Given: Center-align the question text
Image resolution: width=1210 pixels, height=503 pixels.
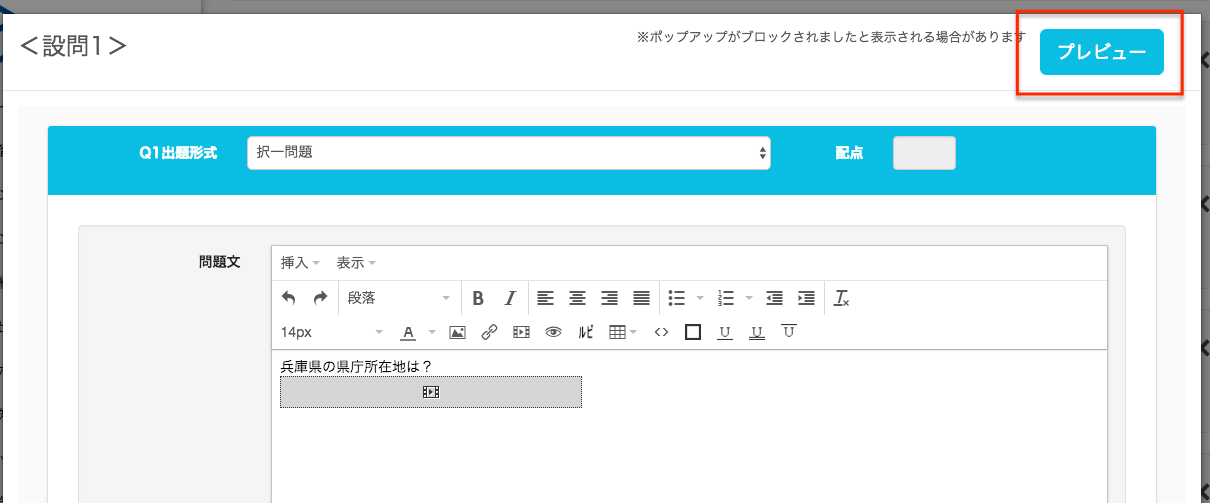Looking at the screenshot, I should coord(577,298).
